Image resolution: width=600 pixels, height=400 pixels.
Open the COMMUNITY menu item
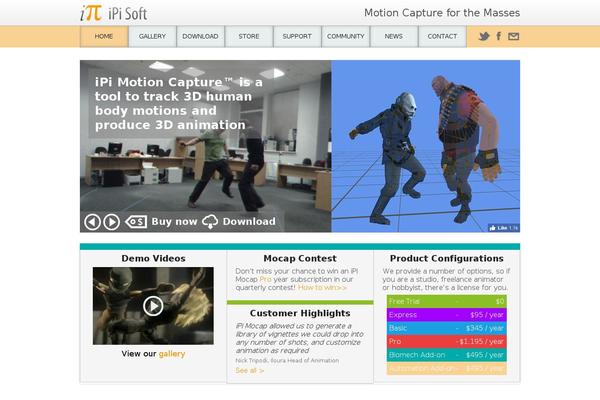click(x=346, y=36)
